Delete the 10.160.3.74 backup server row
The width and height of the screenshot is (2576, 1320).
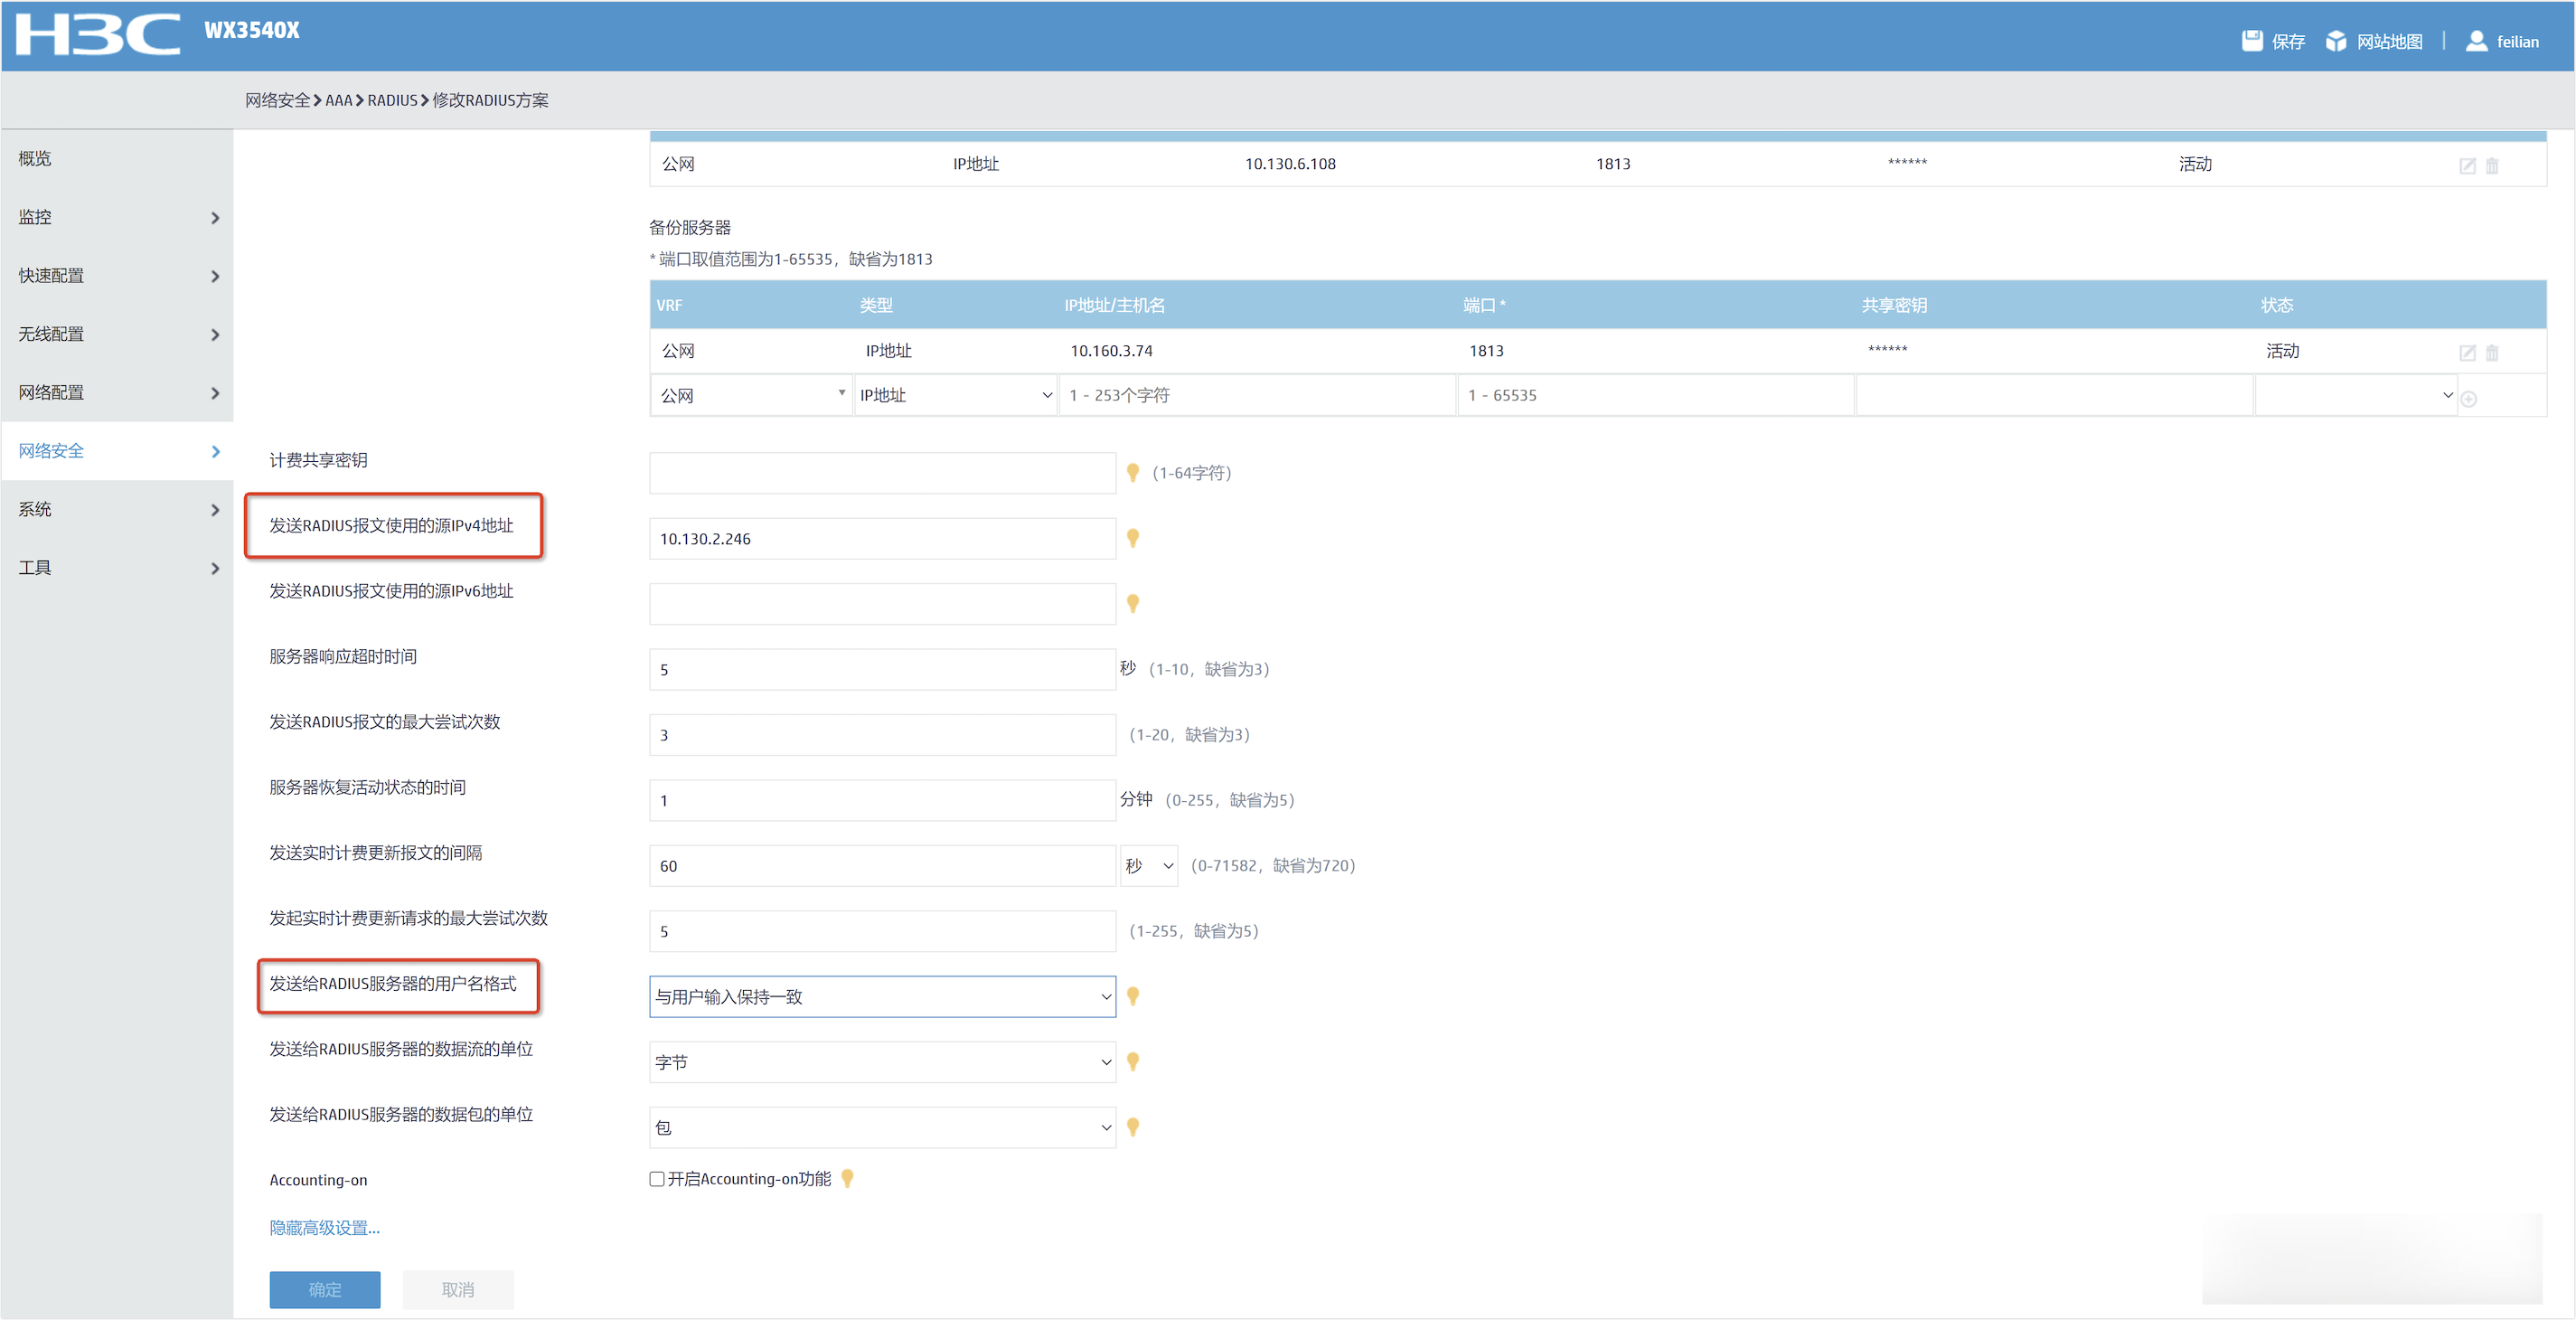point(2492,352)
